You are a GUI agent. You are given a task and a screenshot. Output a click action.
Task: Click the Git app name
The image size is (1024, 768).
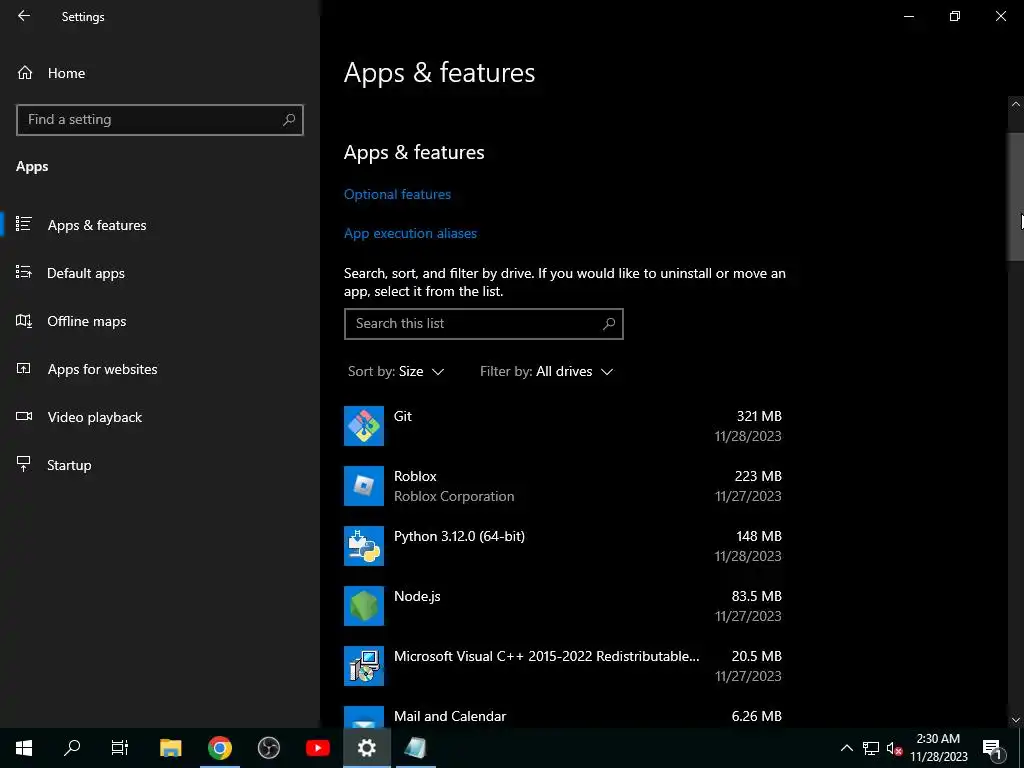pos(403,416)
